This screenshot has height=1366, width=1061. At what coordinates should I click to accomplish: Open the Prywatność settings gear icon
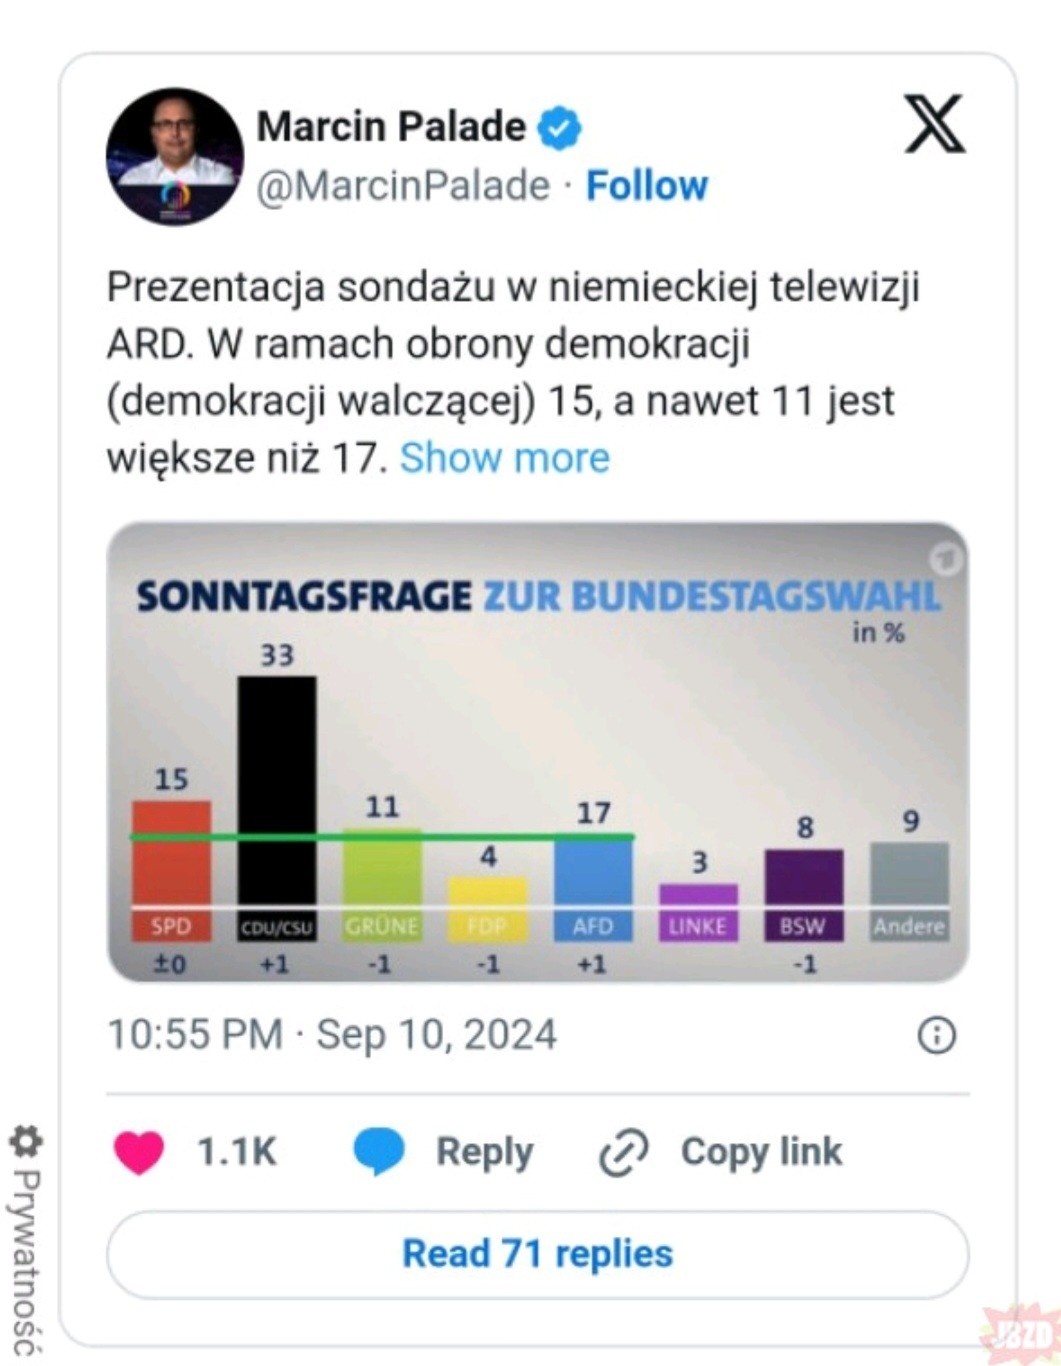(25, 1142)
